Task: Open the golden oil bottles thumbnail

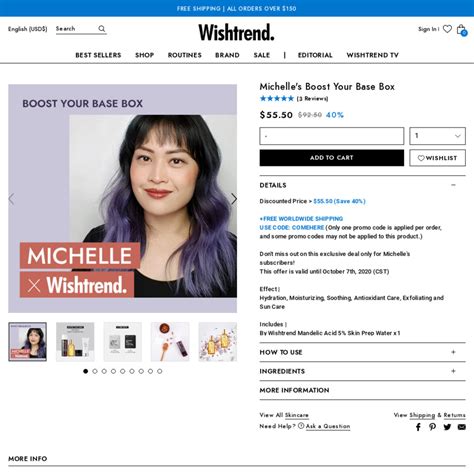Action: pos(218,342)
